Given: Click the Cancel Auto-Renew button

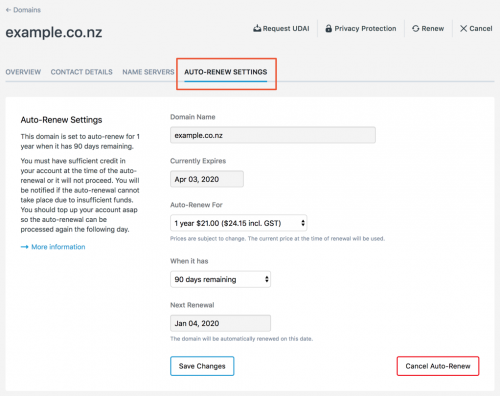Looking at the screenshot, I should (438, 366).
